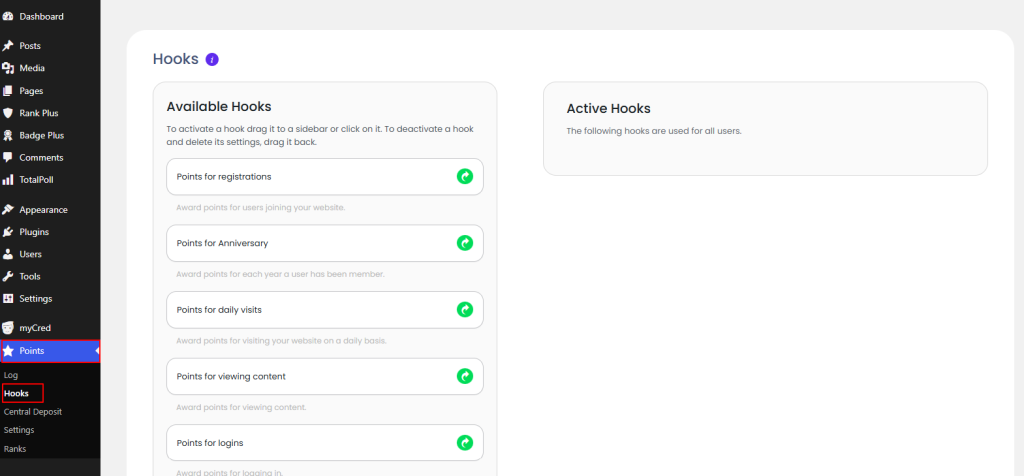
Task: Open the Ranks submenu link
Action: pos(15,449)
